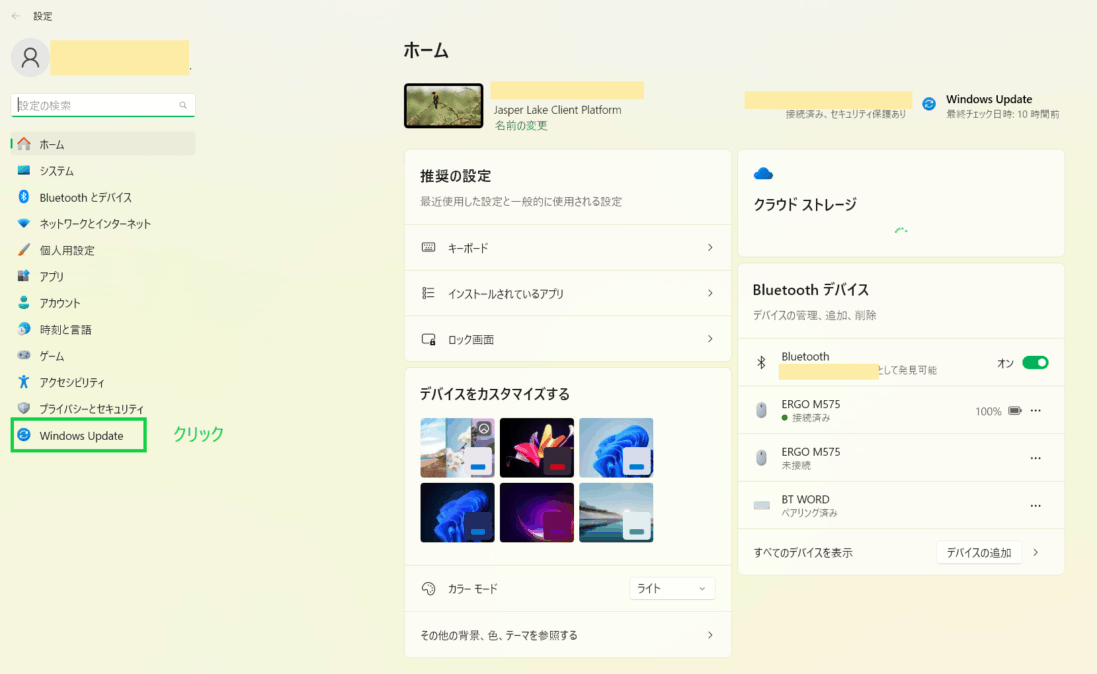Open the キーボード recommended setting
Screen dimensions: 1097x674
(568, 248)
